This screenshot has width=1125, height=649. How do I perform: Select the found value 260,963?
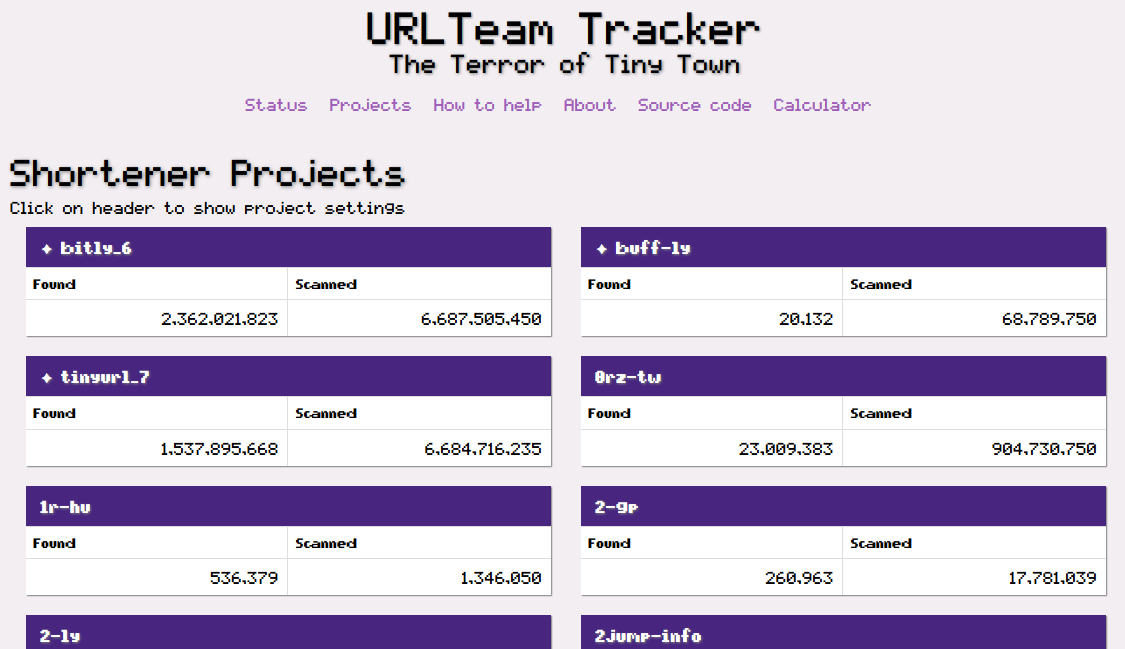[x=799, y=578]
